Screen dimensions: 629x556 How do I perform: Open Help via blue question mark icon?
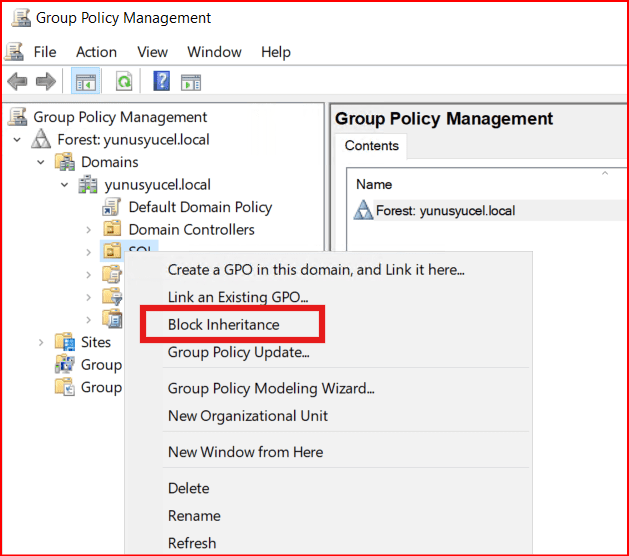coord(161,82)
